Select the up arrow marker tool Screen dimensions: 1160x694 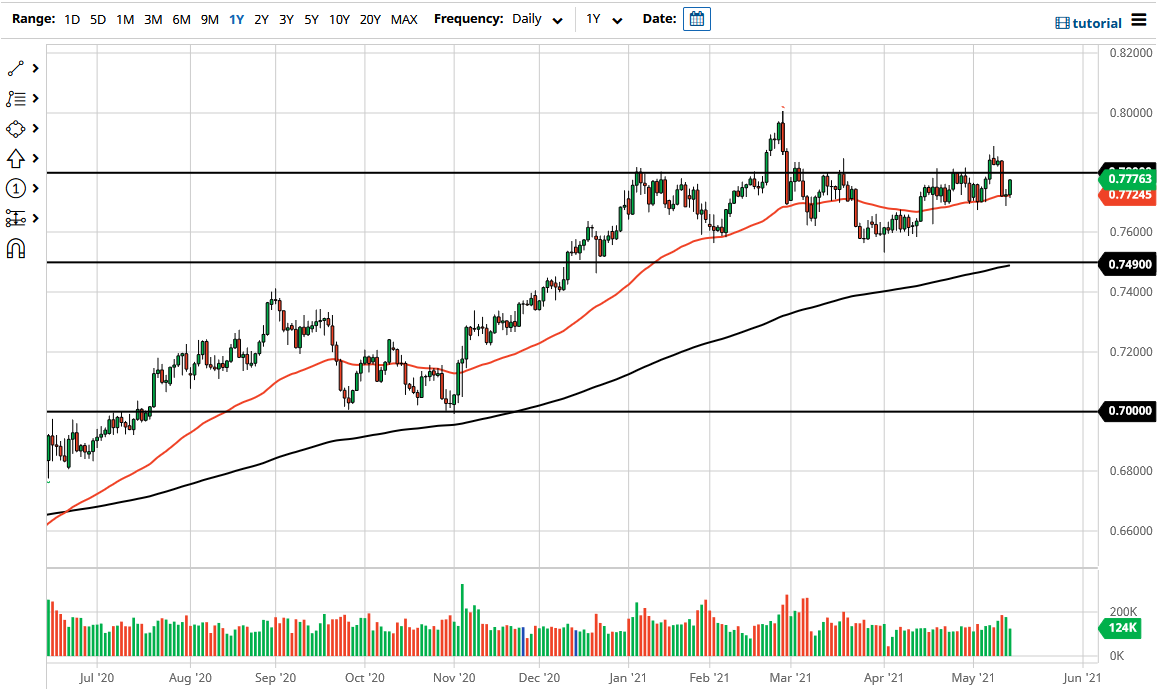tap(16, 158)
